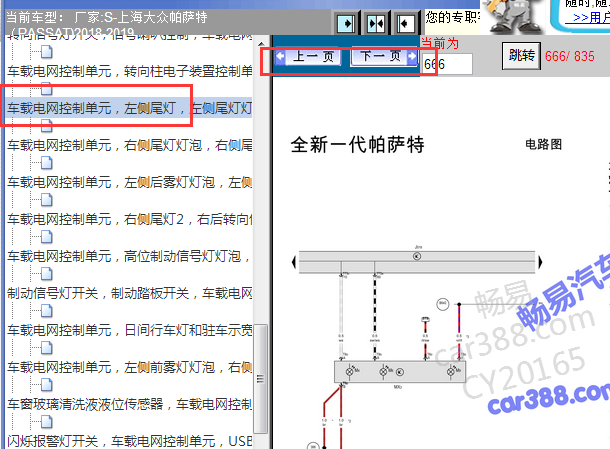
Task: Click the center-split panel layout icon
Action: (376, 24)
